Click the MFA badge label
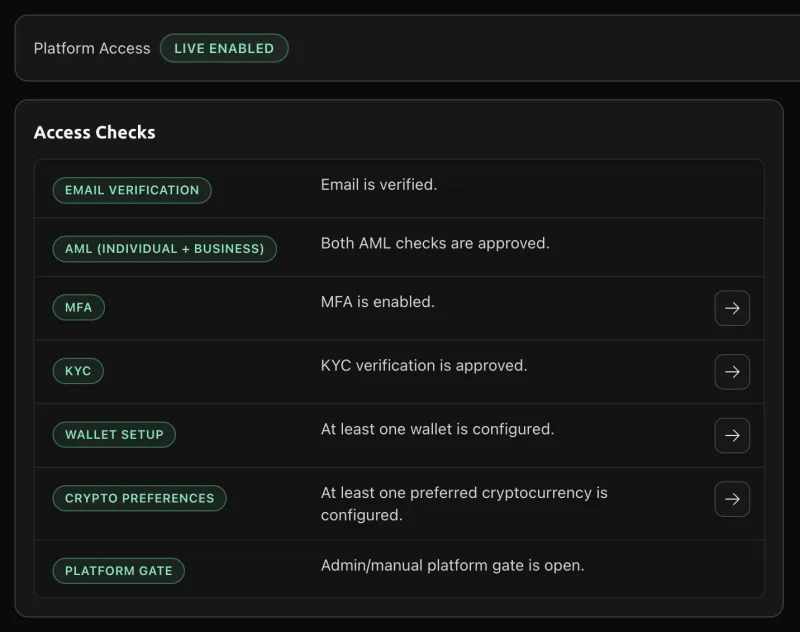 (x=78, y=307)
